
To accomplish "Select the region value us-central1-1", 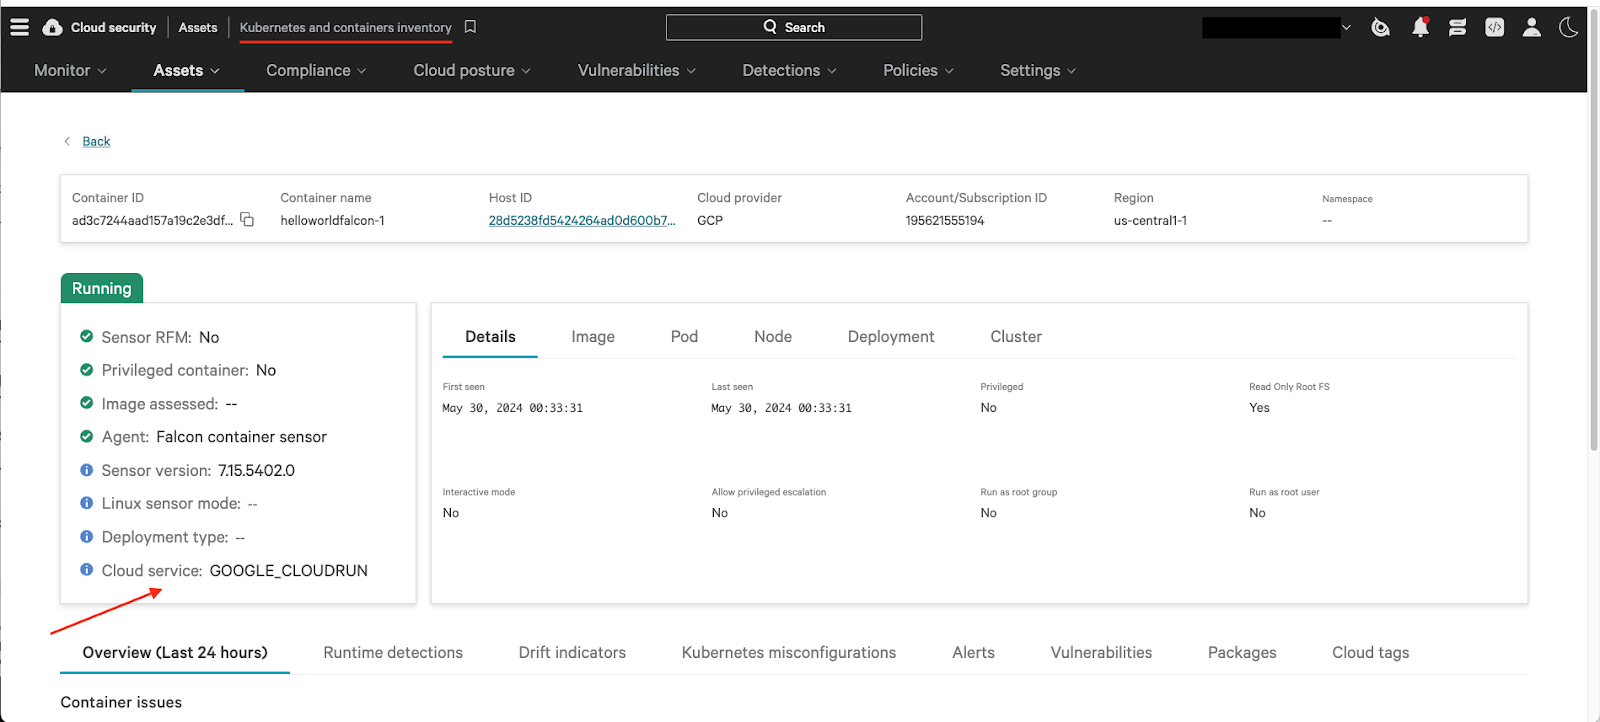I will click(x=1150, y=221).
